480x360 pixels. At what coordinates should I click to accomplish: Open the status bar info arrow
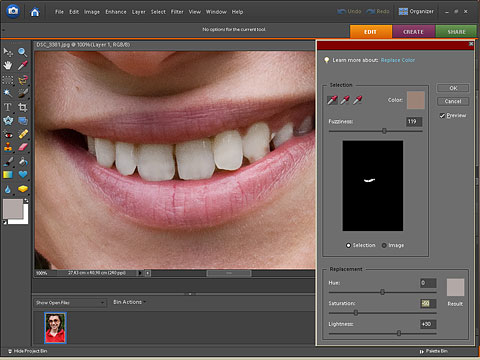click(140, 273)
